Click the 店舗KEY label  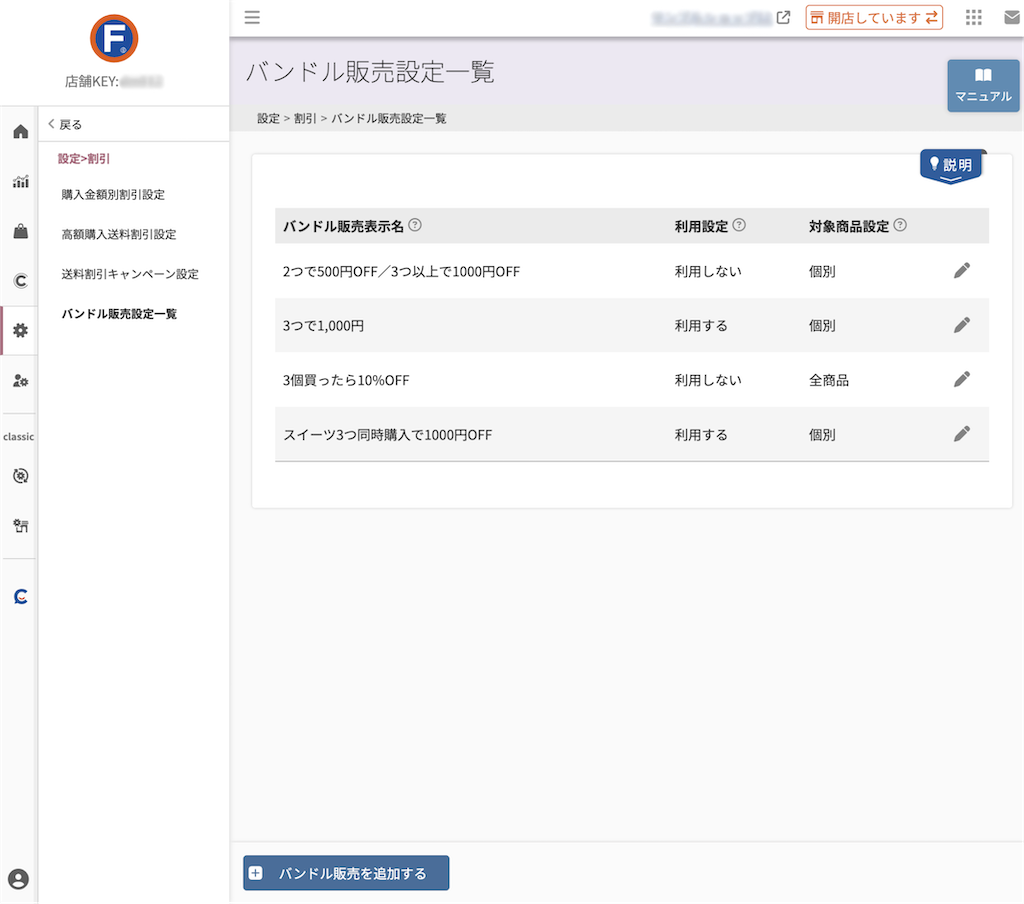(91, 82)
